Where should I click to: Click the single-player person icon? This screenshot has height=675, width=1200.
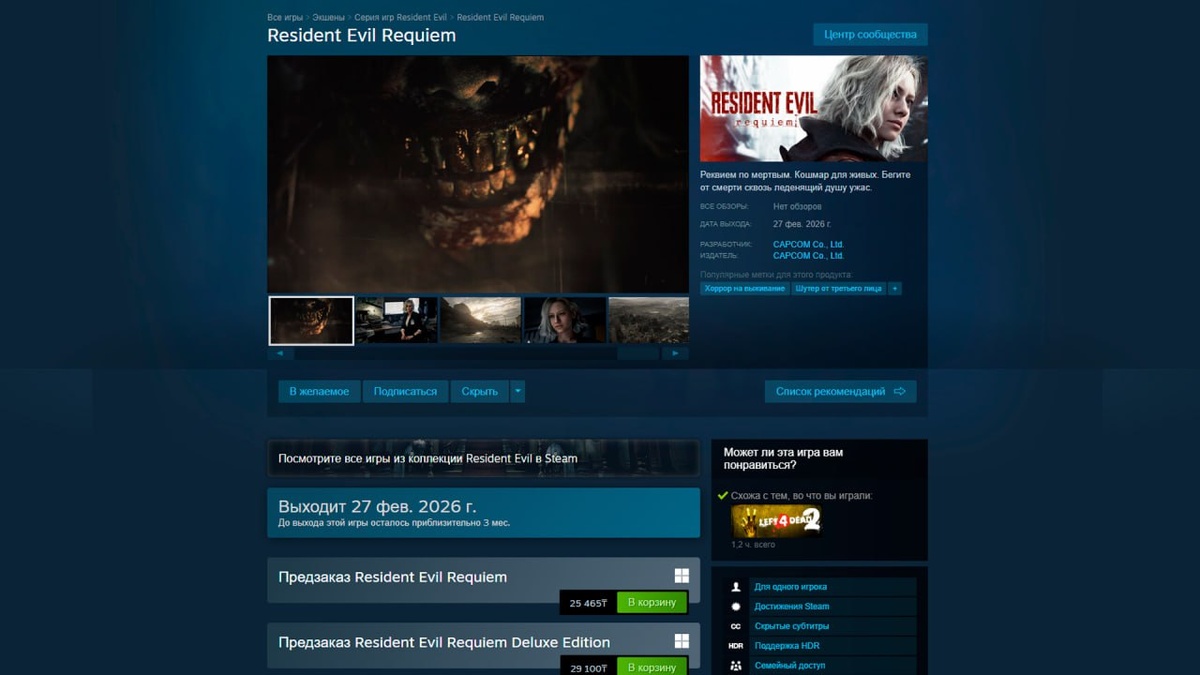click(x=736, y=587)
